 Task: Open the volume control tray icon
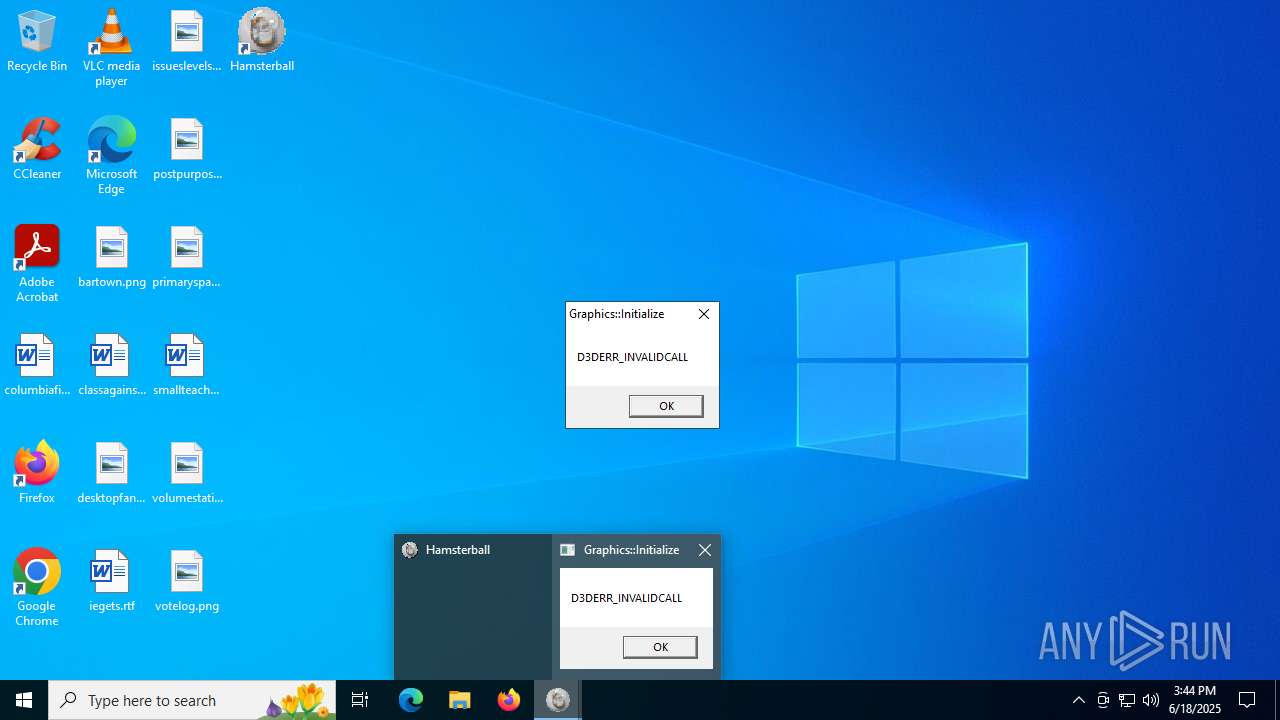[x=1151, y=700]
